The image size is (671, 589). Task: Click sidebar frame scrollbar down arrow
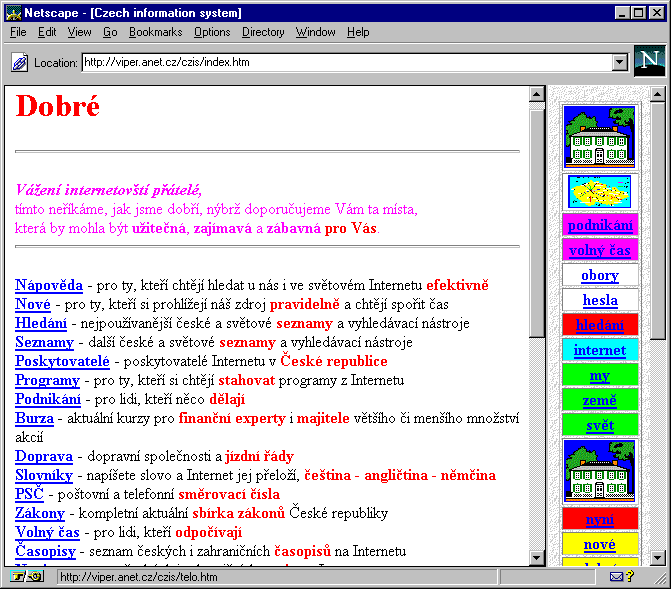[x=657, y=558]
